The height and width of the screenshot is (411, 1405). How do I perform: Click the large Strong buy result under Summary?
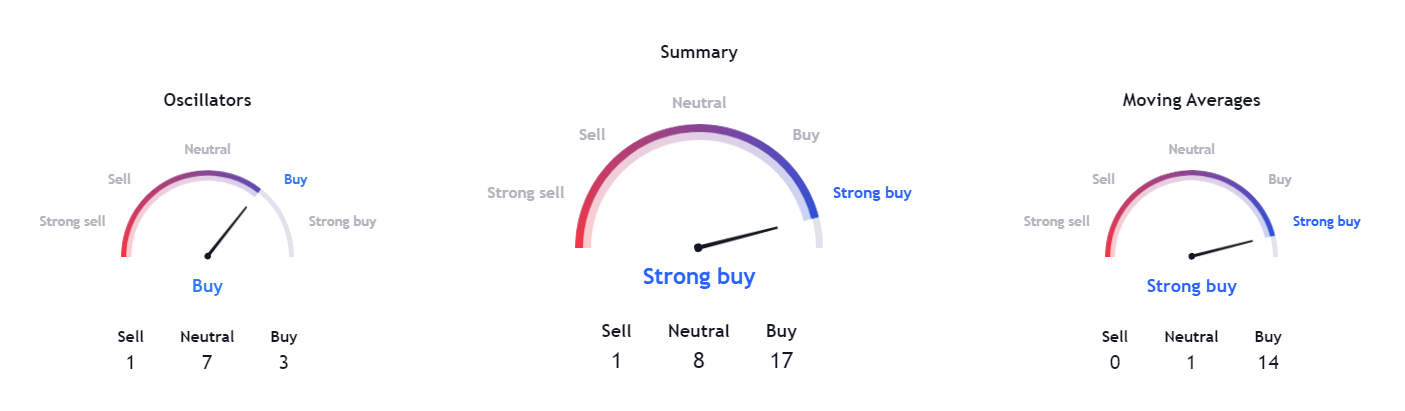[699, 276]
